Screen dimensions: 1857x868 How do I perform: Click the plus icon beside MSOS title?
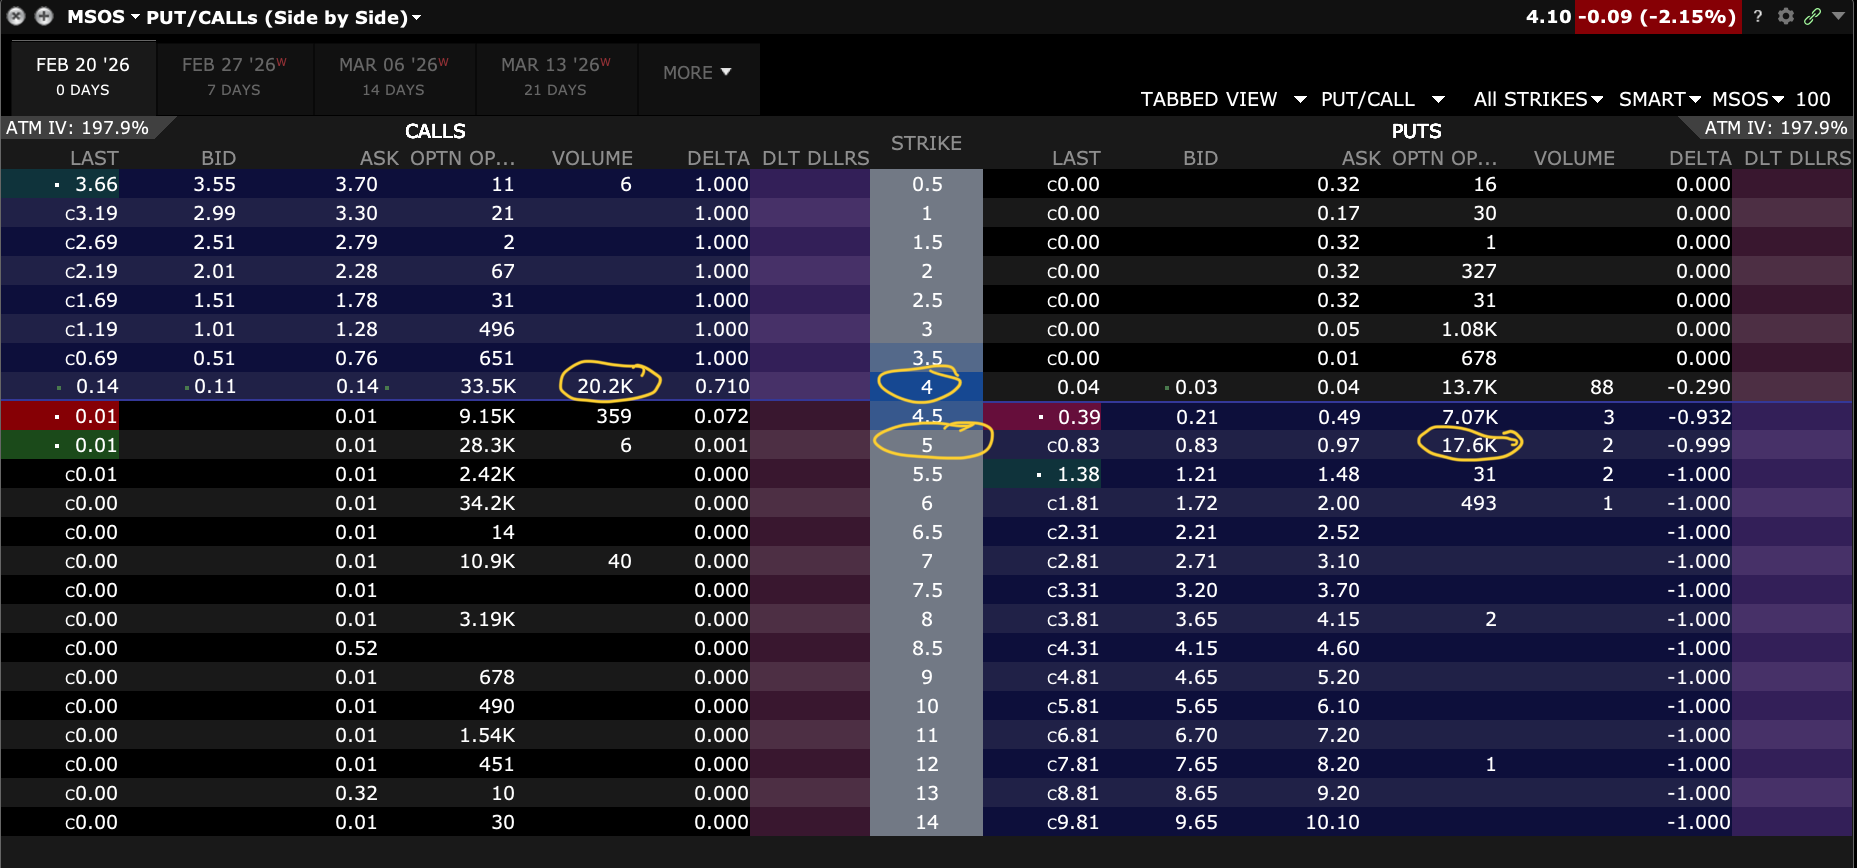44,16
